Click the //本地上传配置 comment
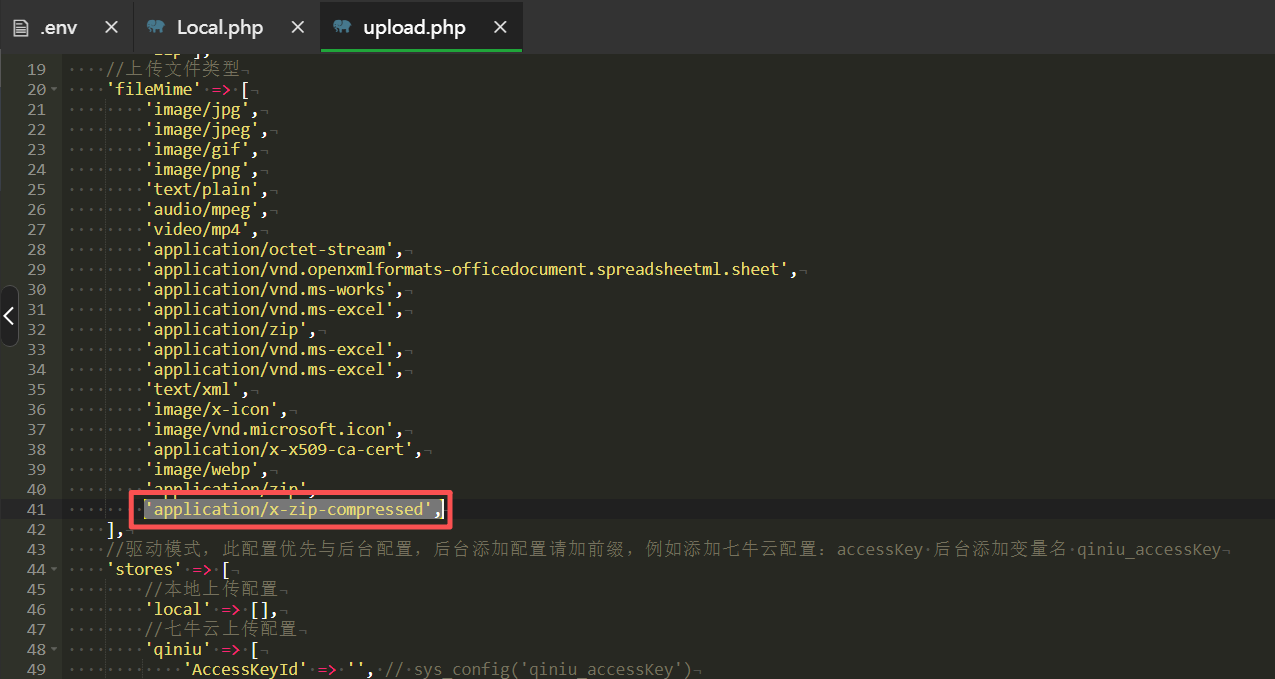1275x679 pixels. pyautogui.click(x=211, y=589)
